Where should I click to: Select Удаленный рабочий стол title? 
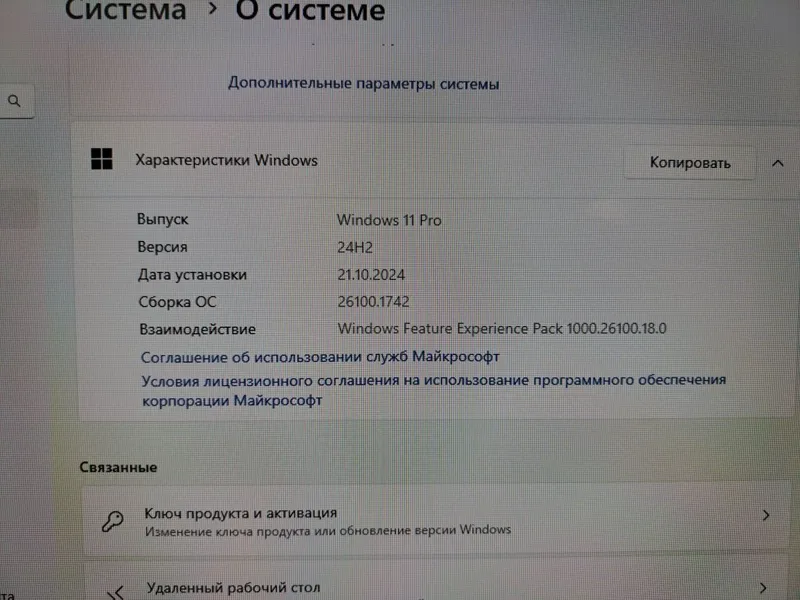point(233,588)
